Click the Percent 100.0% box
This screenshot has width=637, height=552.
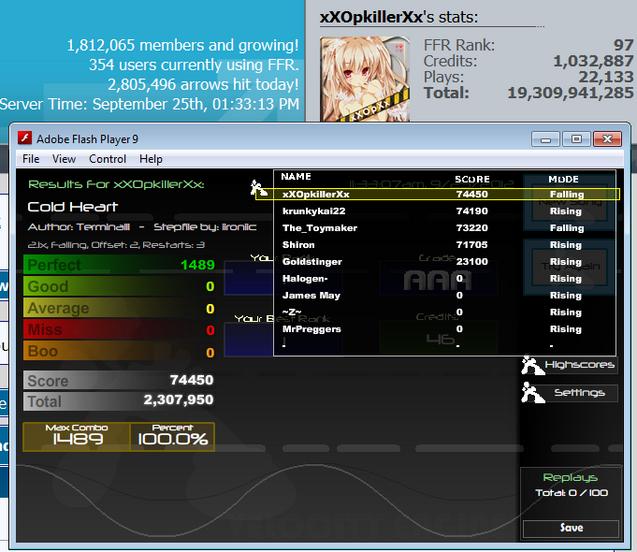172,437
